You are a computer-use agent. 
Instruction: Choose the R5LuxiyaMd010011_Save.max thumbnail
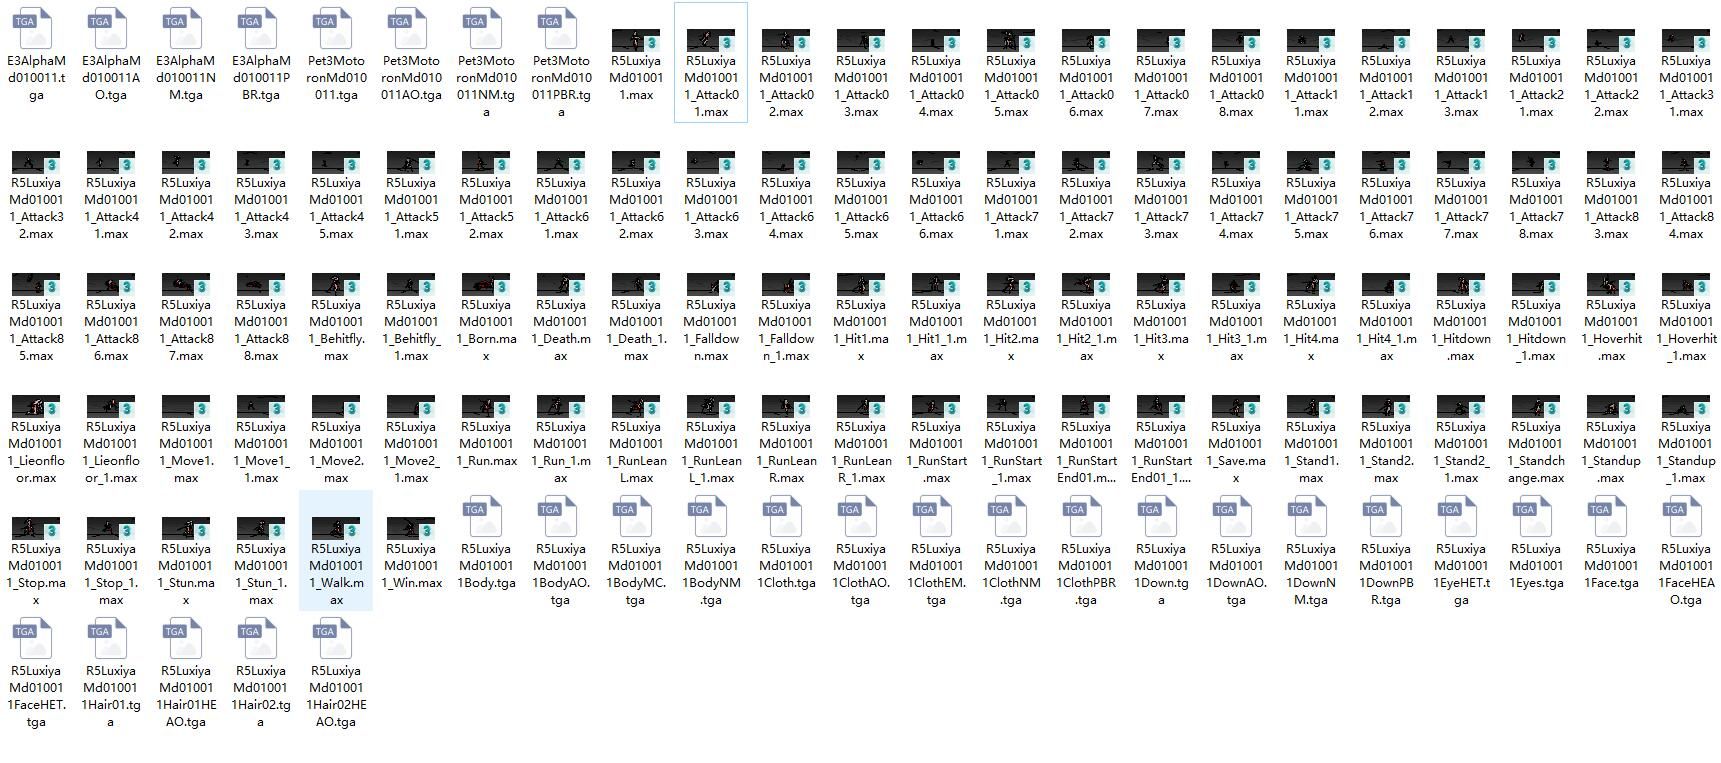tap(1236, 406)
